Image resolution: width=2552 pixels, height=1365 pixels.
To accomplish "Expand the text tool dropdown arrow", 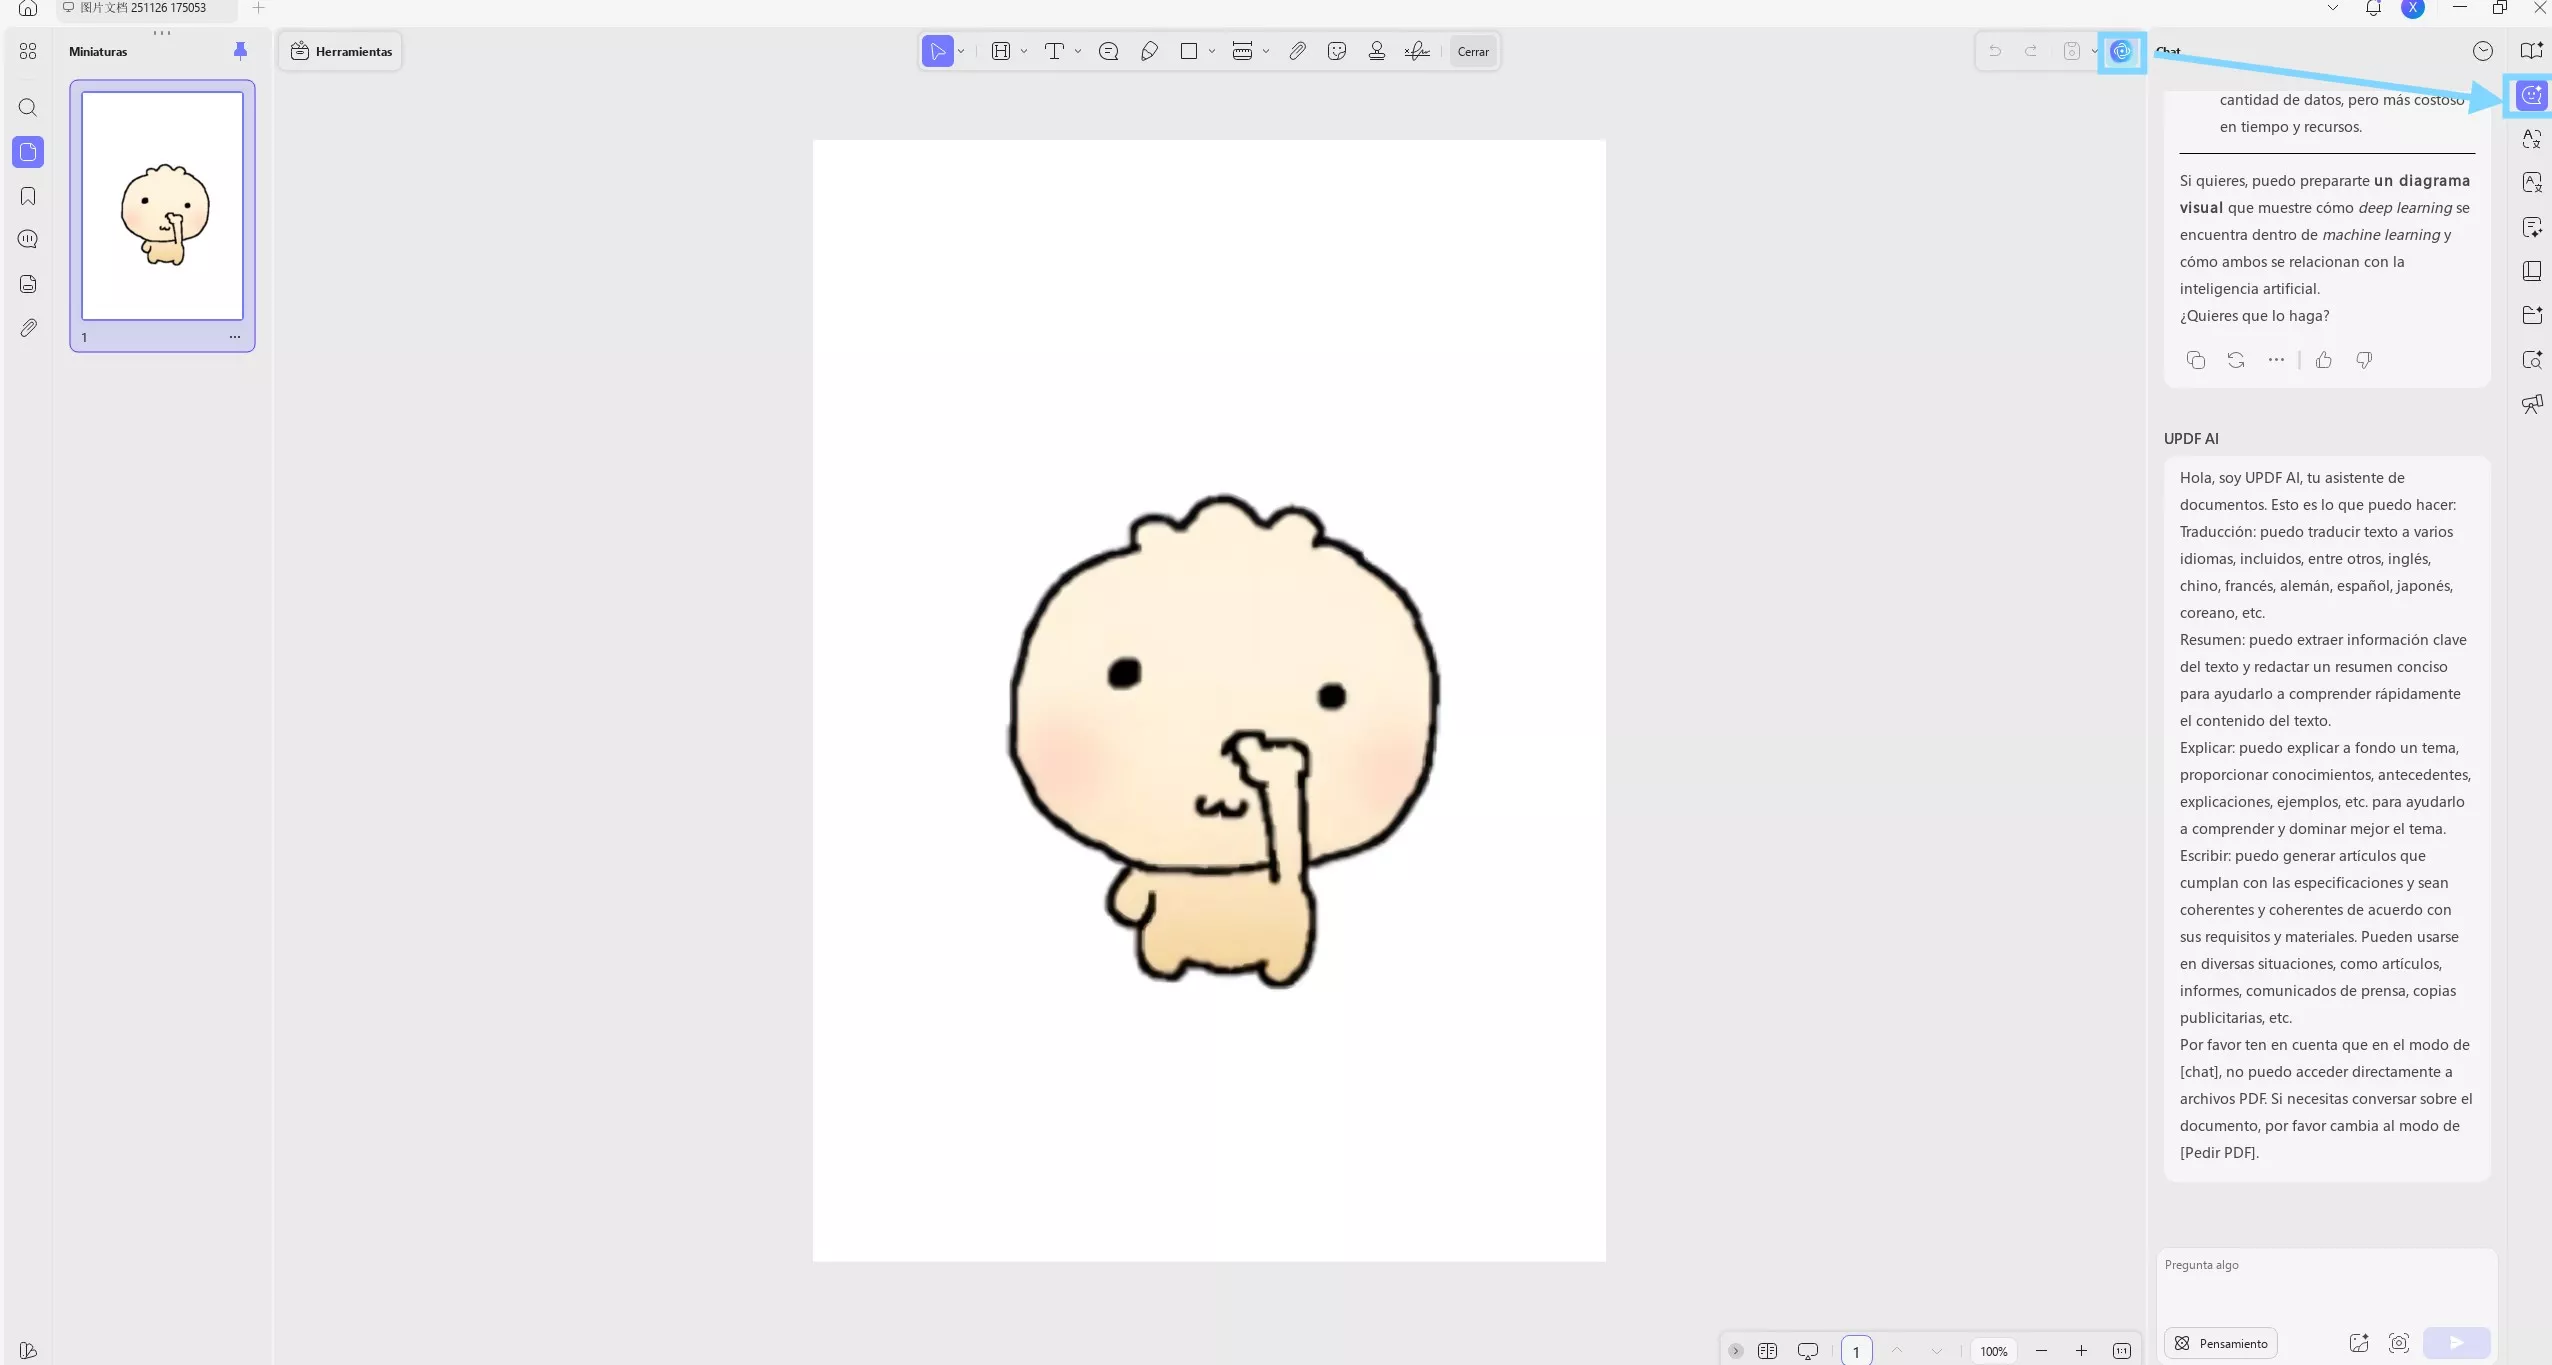I will [1078, 51].
